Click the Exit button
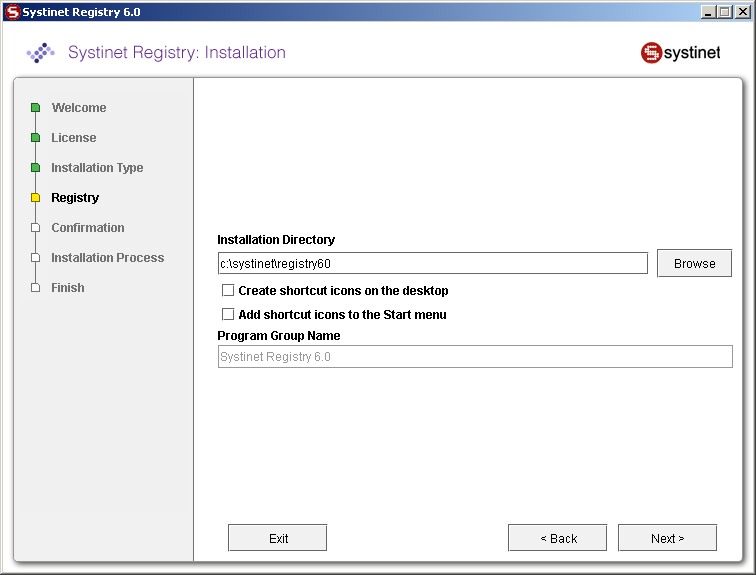756x575 pixels. pyautogui.click(x=278, y=538)
